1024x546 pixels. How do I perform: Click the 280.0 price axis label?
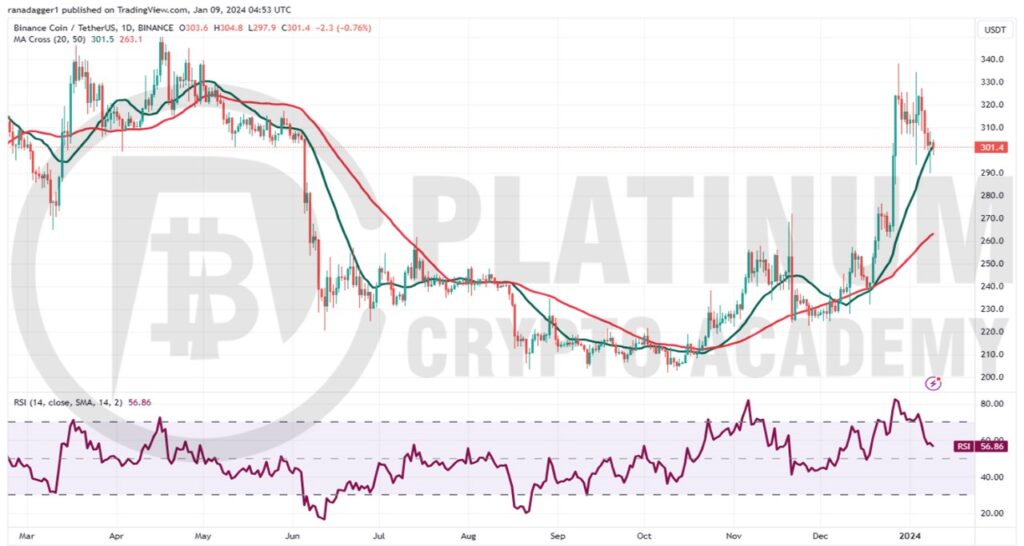point(991,195)
